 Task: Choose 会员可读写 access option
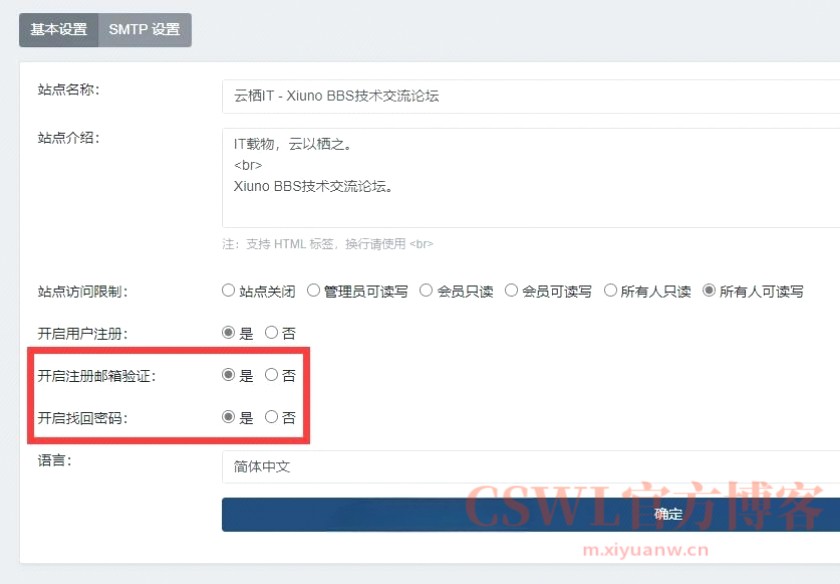(x=512, y=291)
